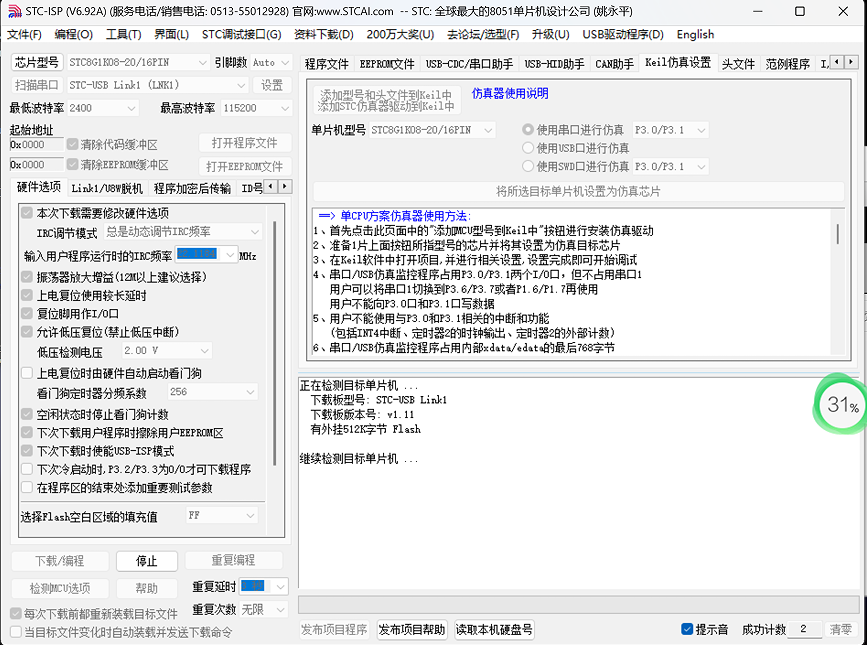The width and height of the screenshot is (867, 645).
Task: Open the 界面(L) menu
Action: (x=171, y=34)
